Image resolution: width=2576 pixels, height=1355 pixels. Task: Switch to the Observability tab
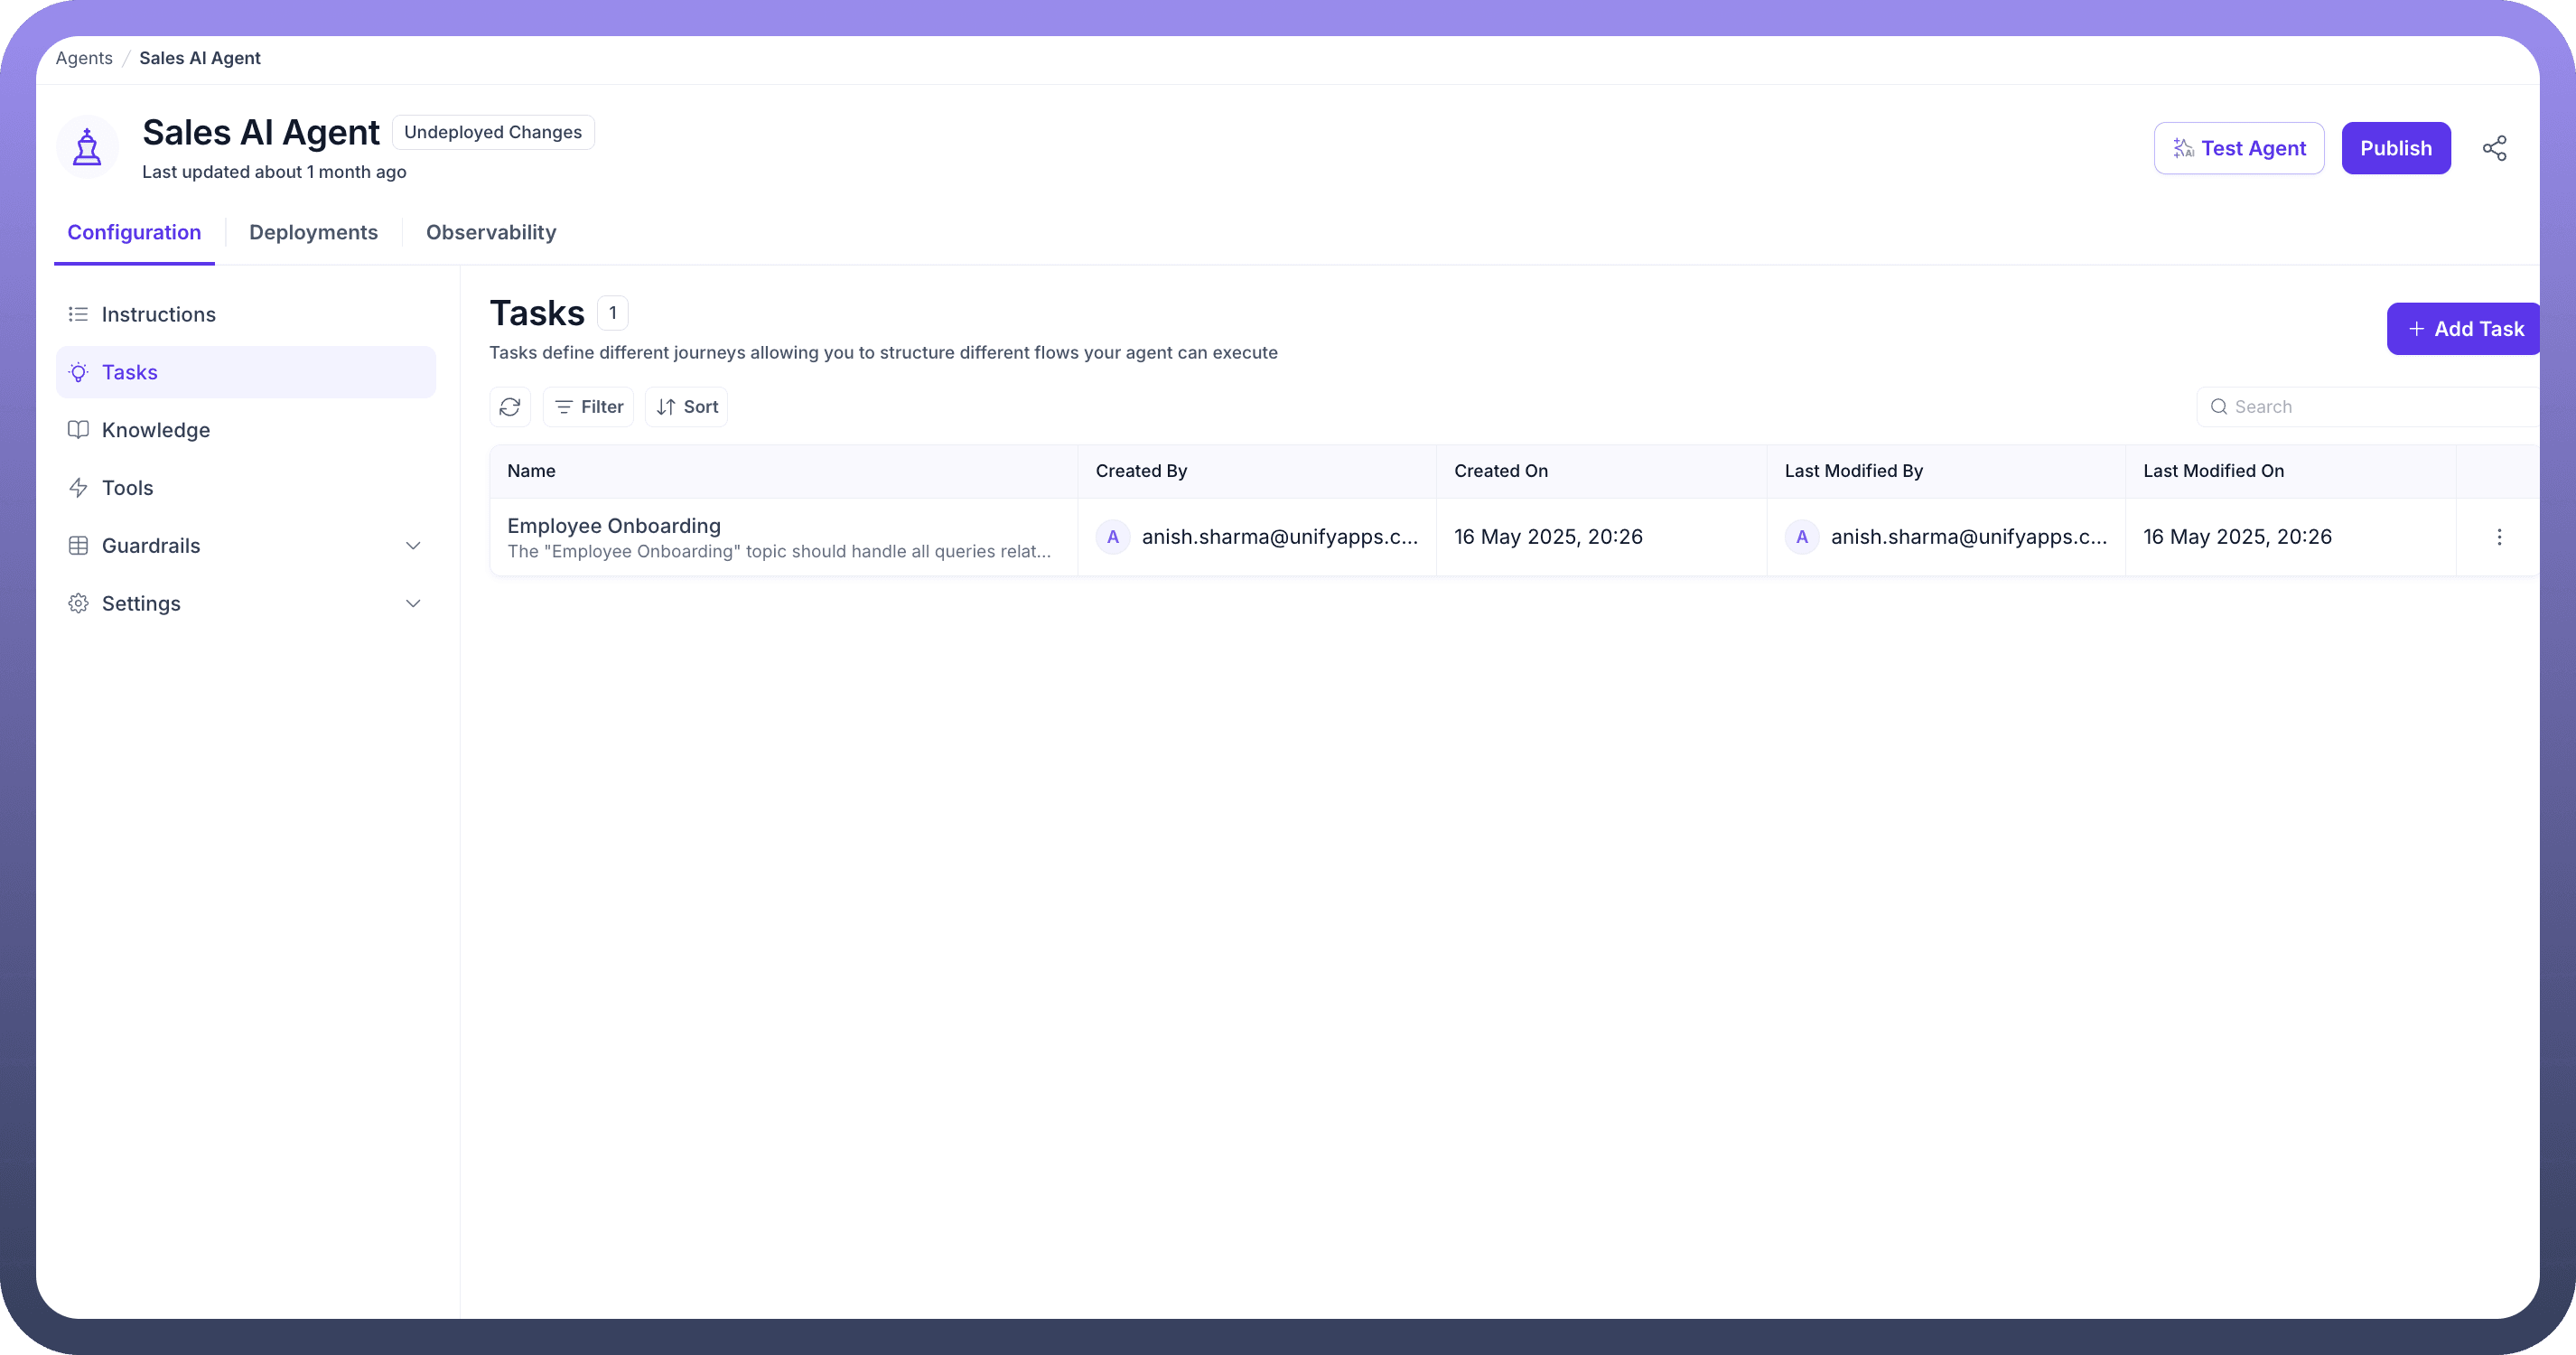(491, 233)
